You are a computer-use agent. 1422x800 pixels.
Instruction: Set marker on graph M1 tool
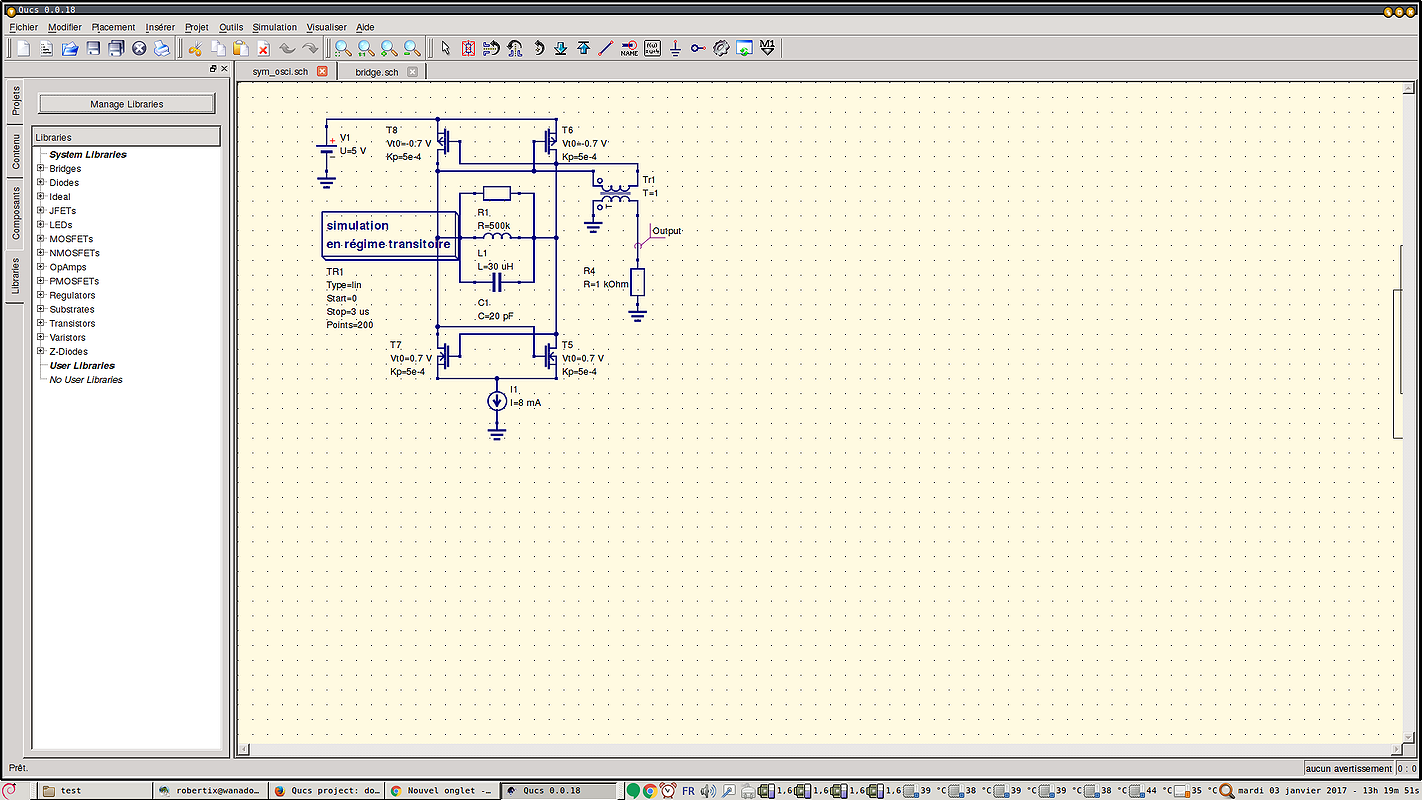767,48
